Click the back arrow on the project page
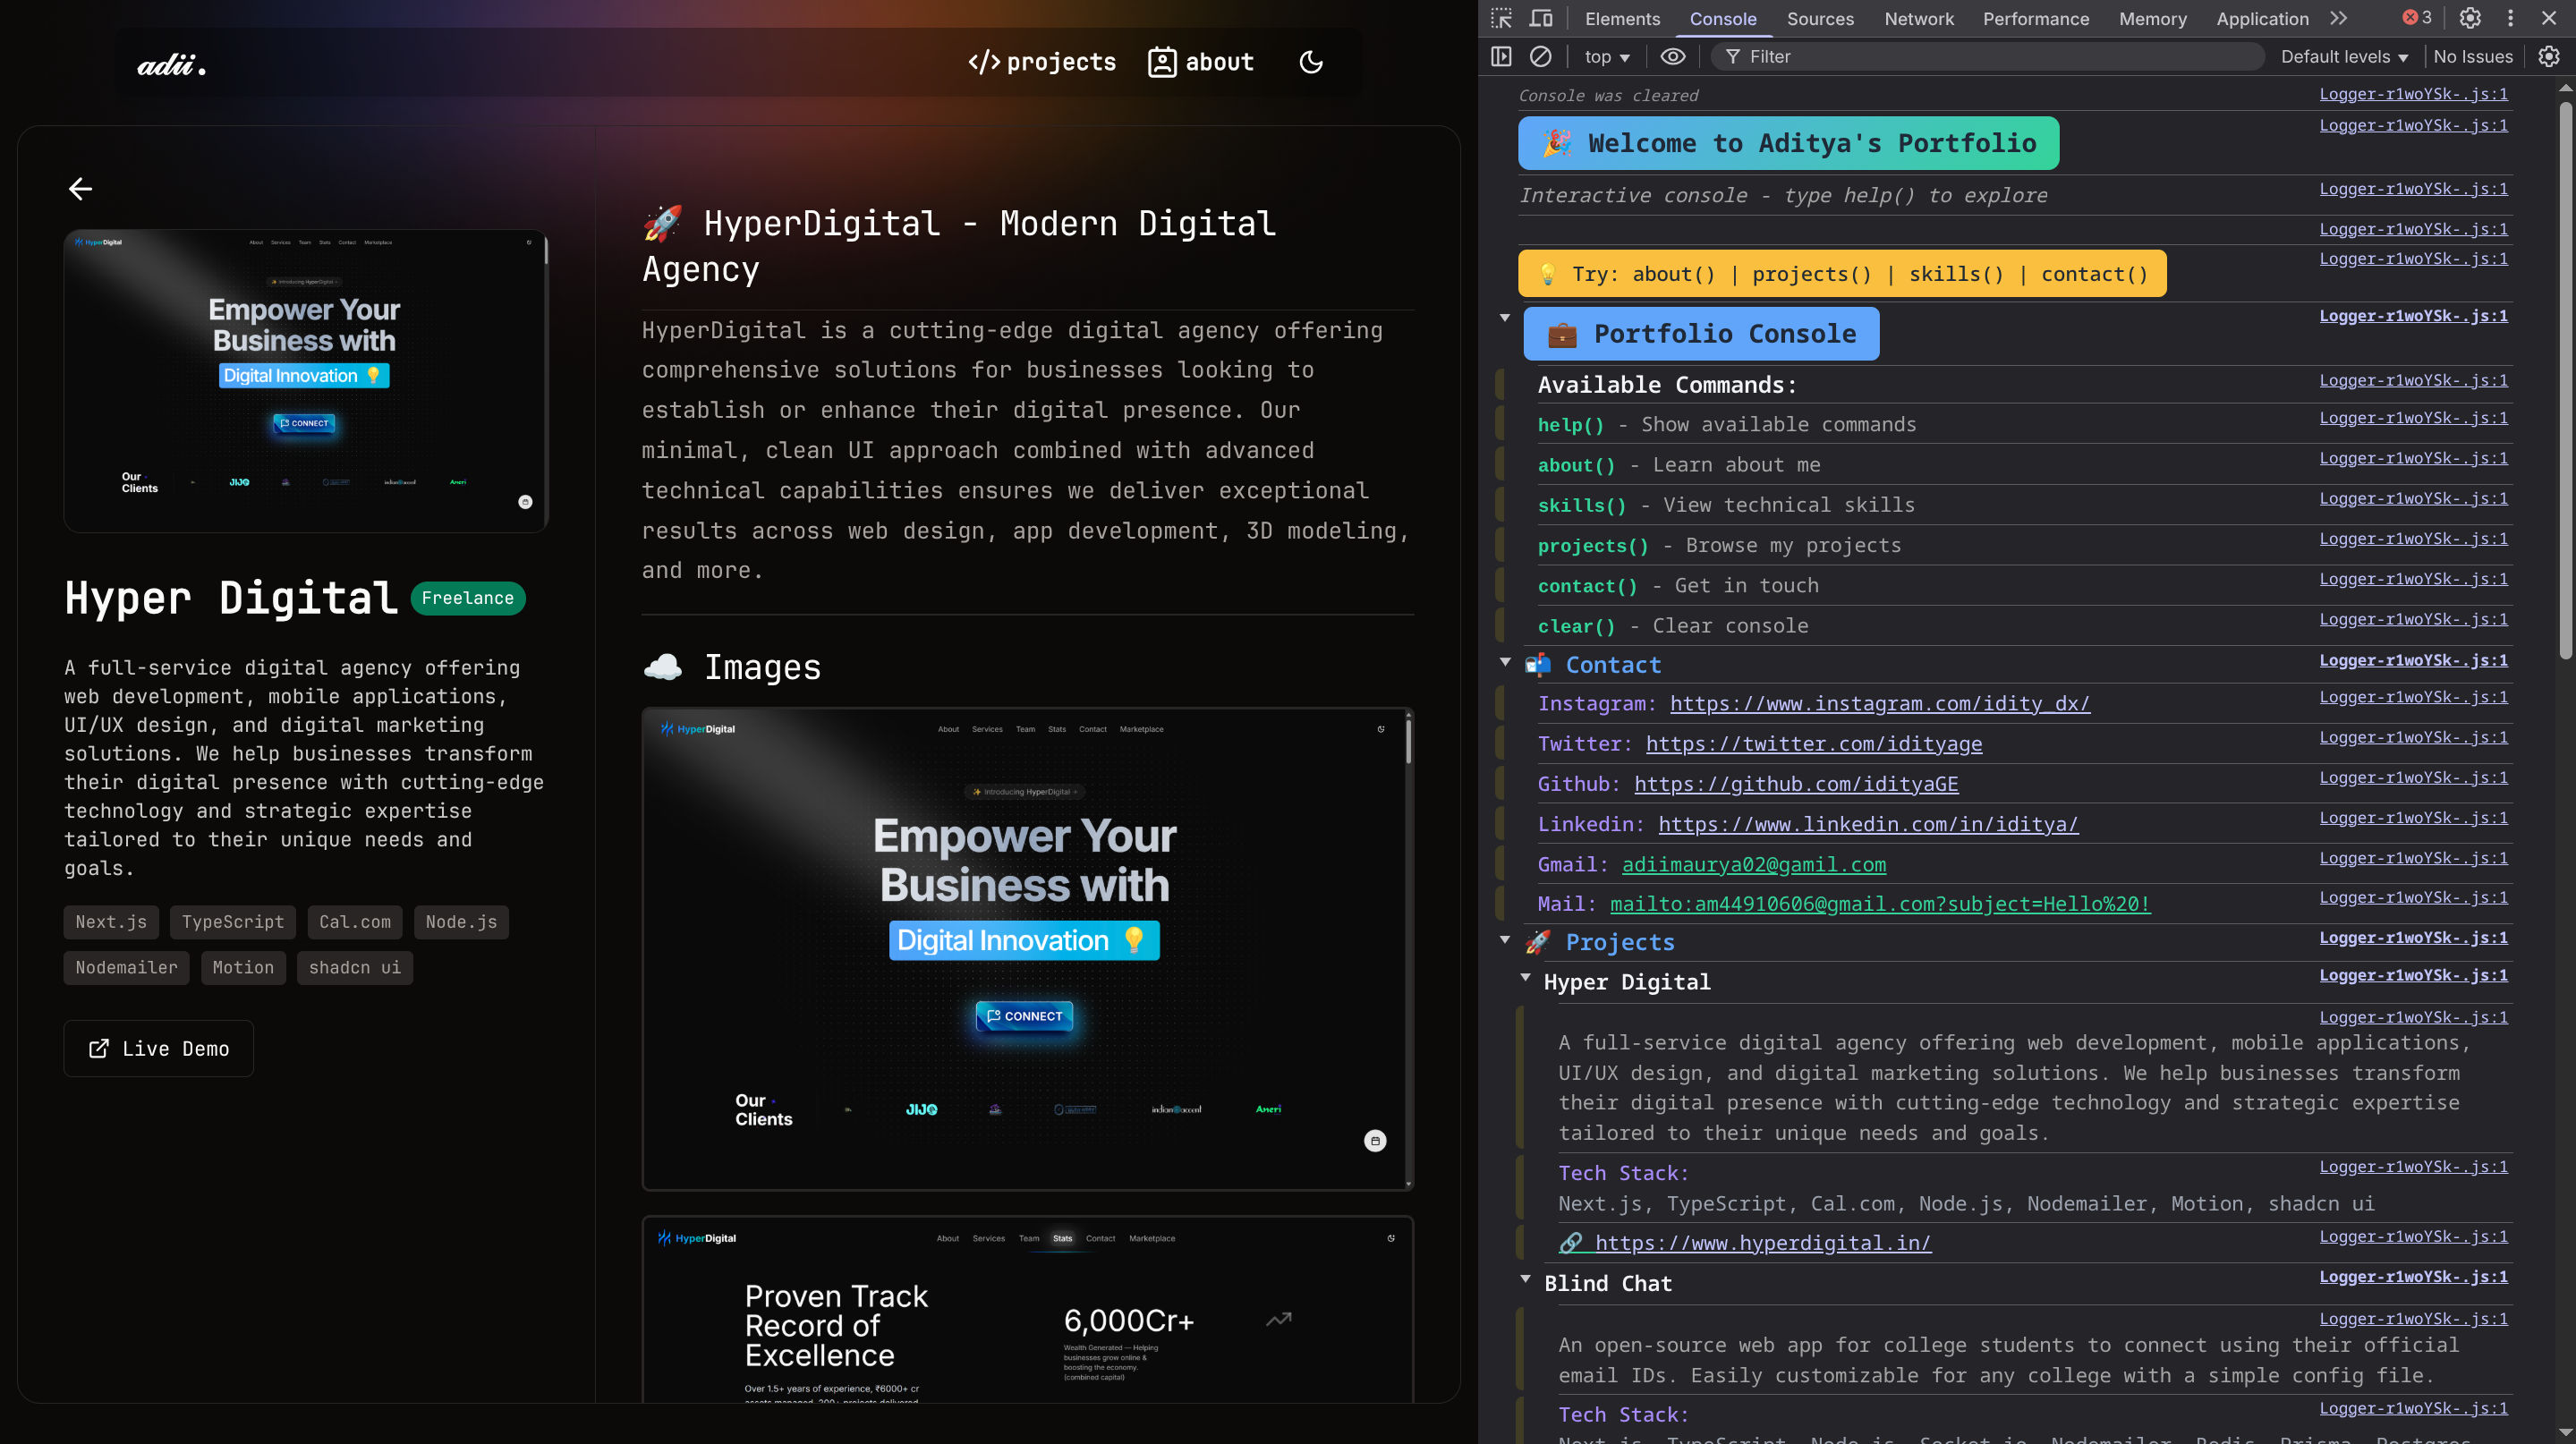This screenshot has width=2576, height=1444. 80,188
